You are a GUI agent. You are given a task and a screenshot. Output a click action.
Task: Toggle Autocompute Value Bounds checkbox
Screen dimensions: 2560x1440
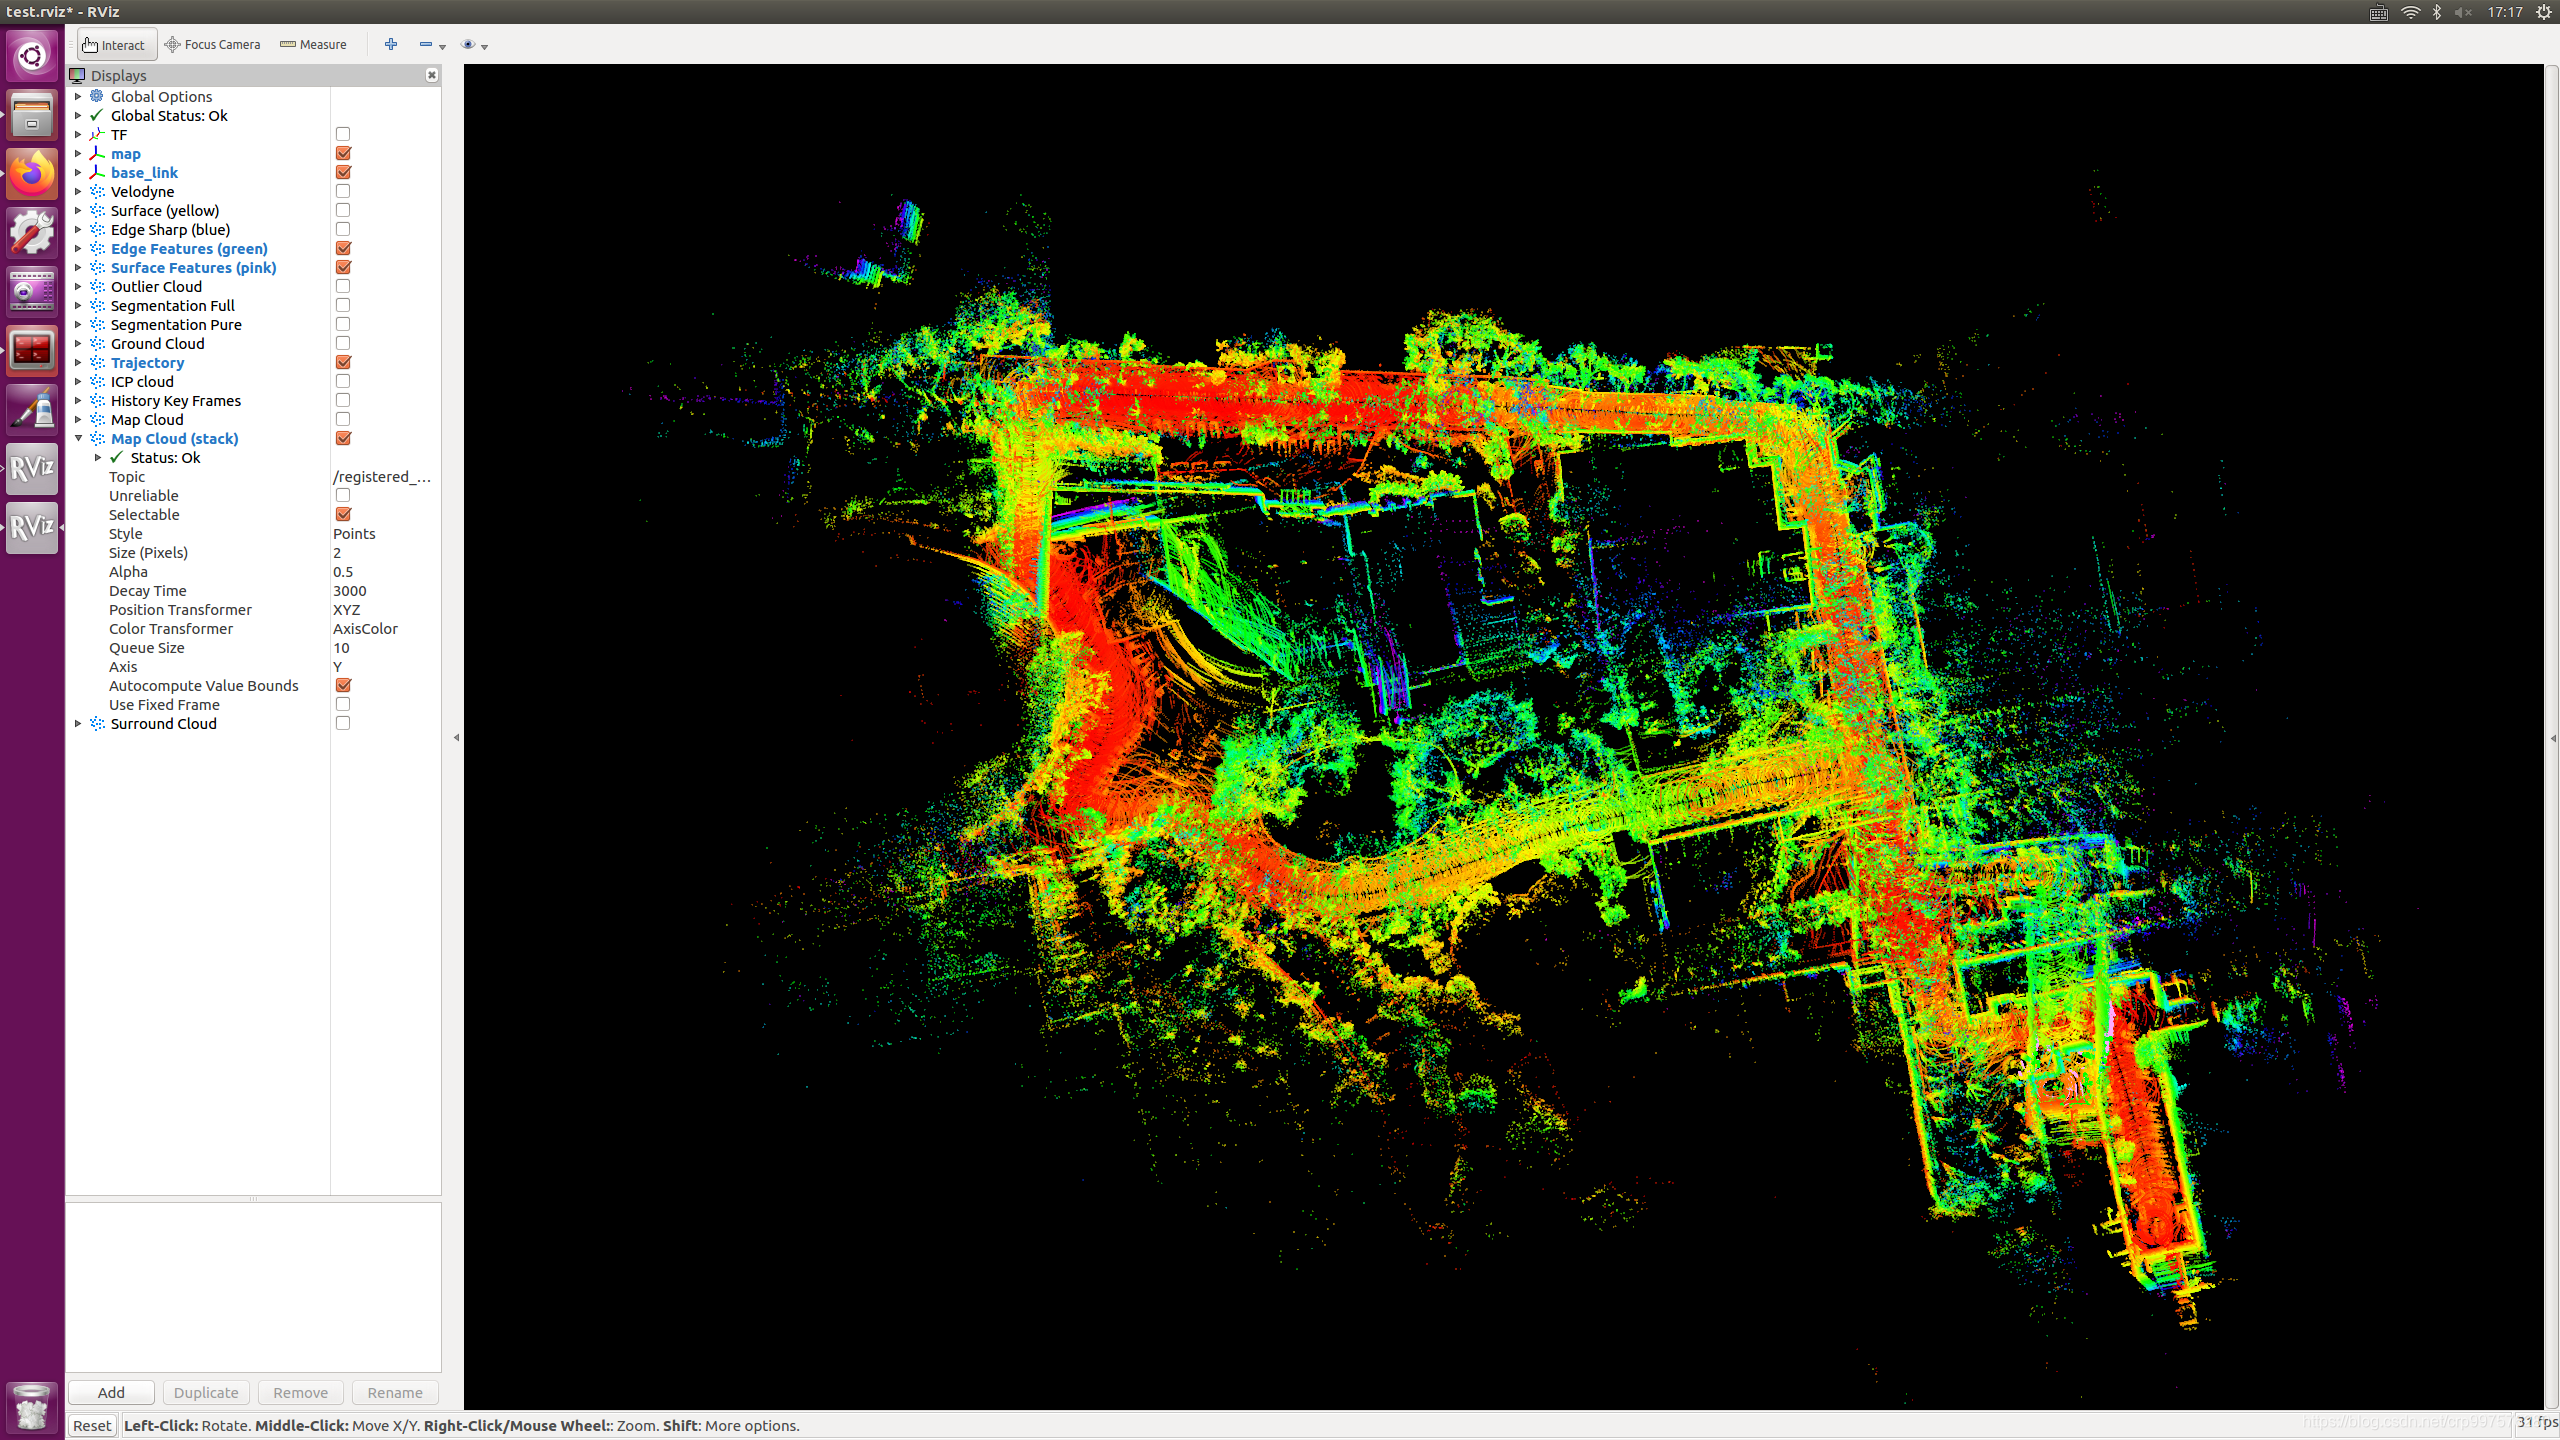coord(343,685)
